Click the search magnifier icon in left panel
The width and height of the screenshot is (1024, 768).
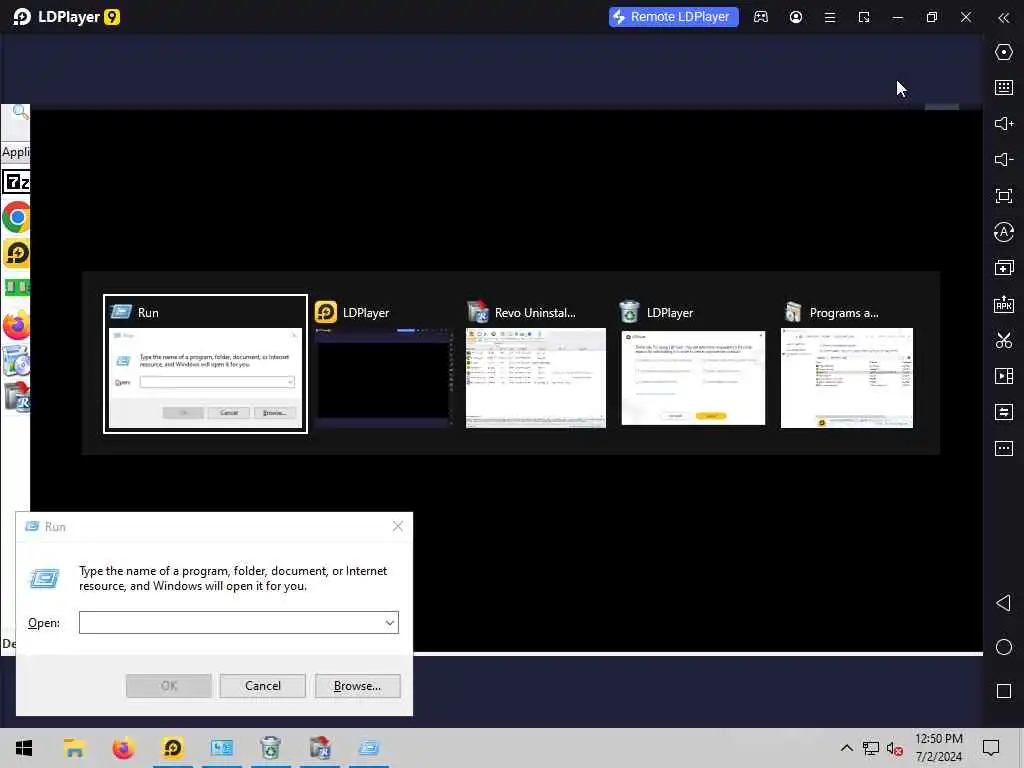point(20,112)
